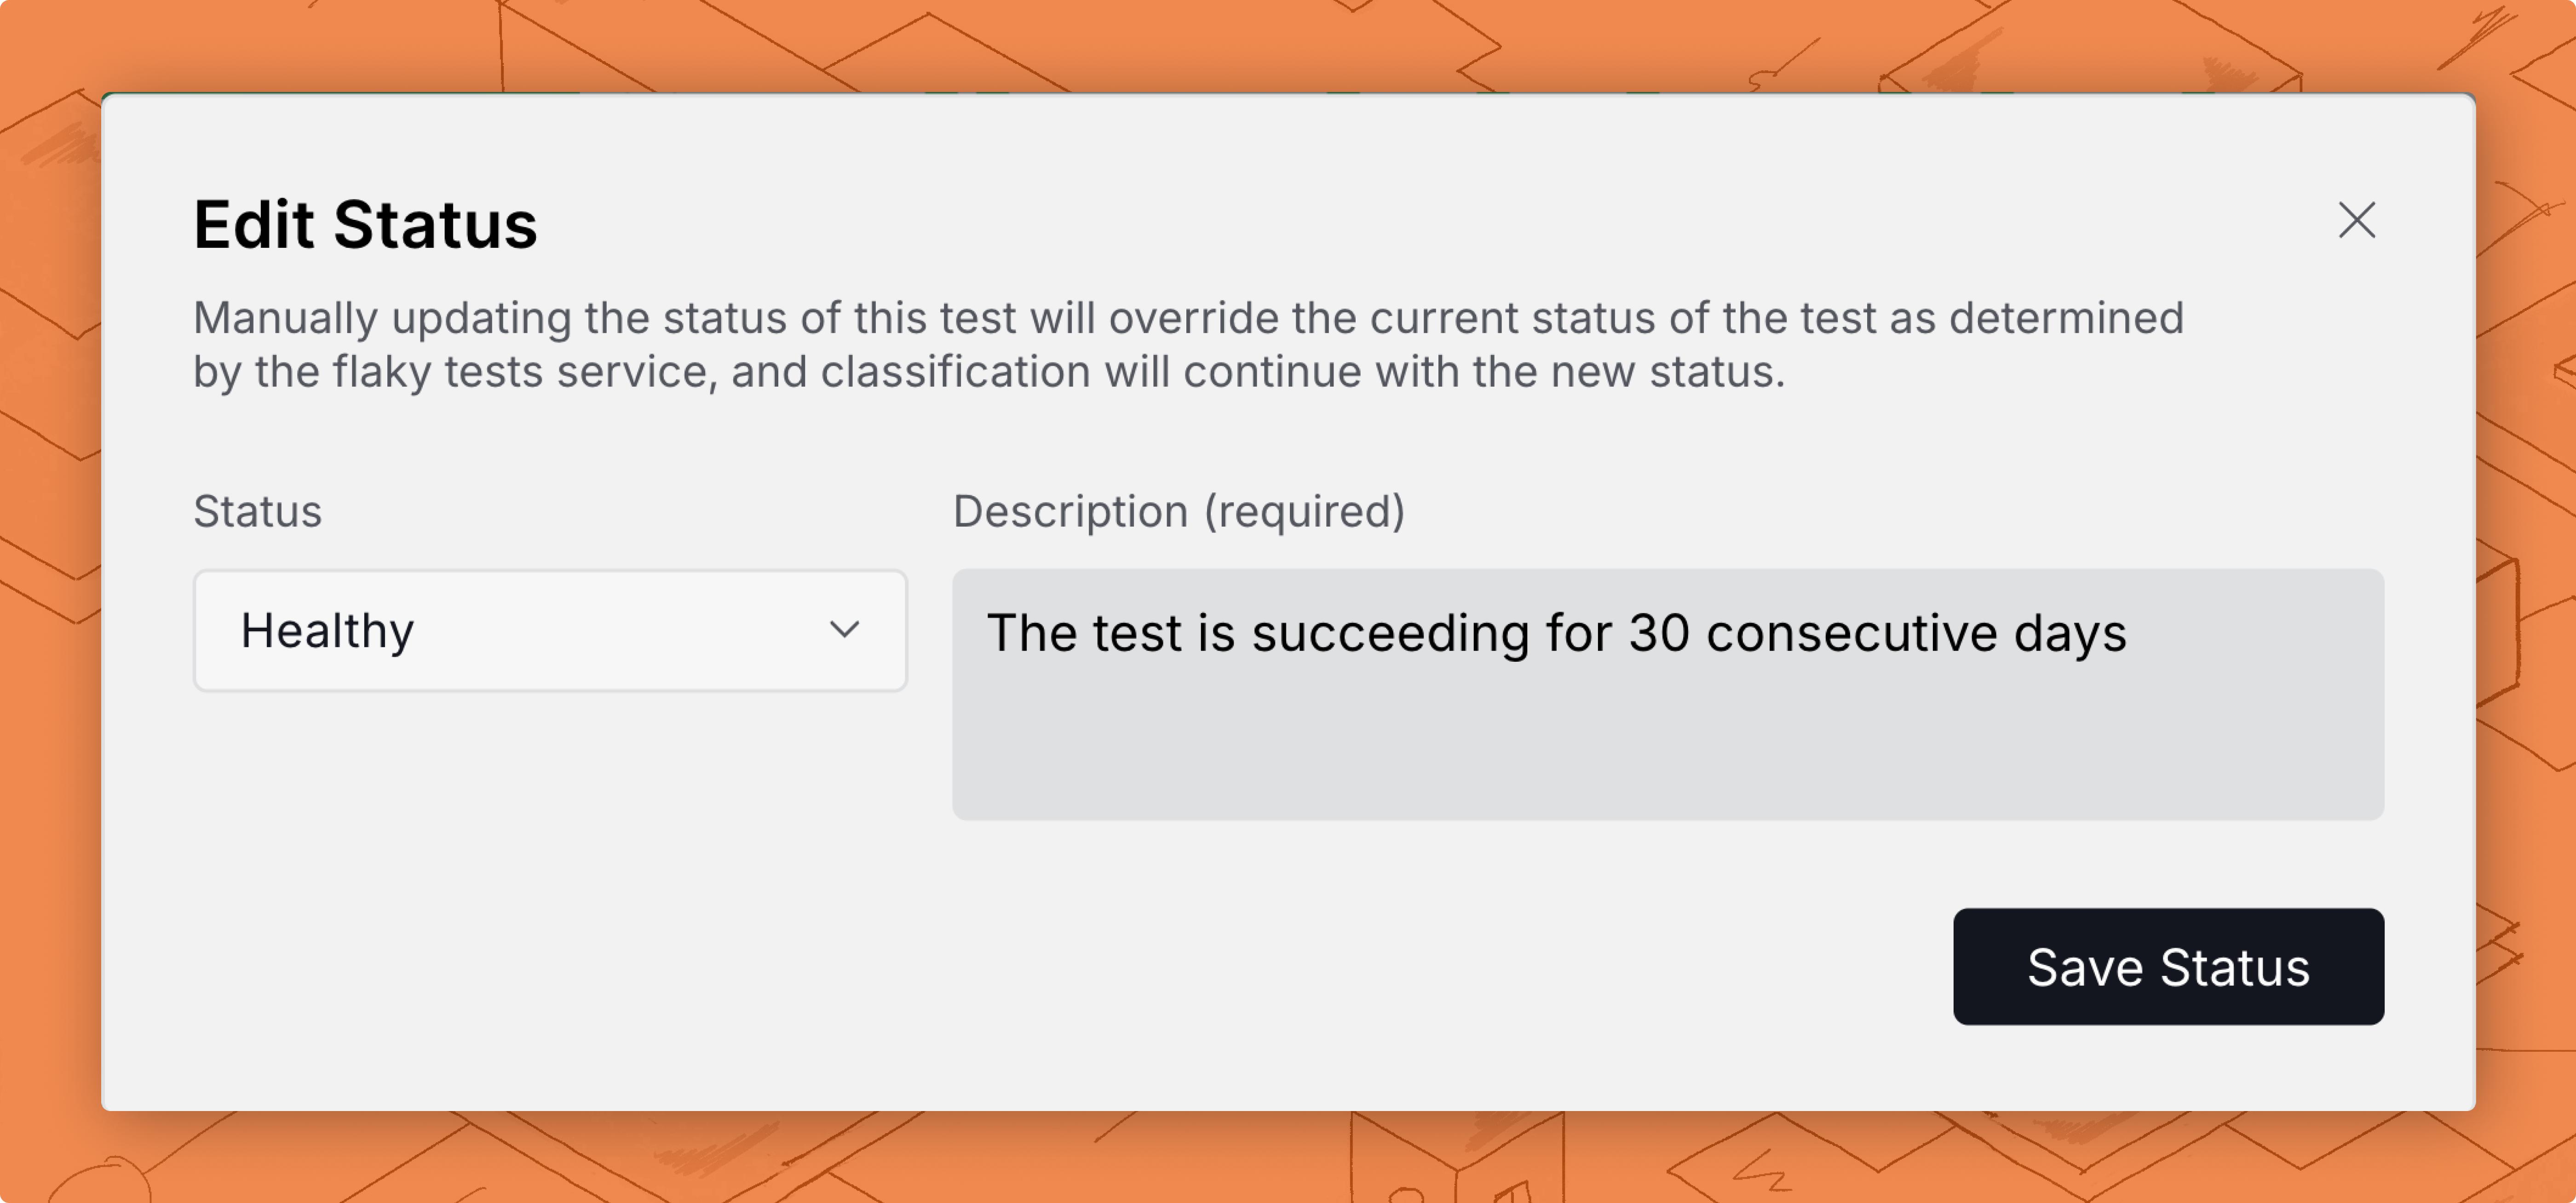Click the blank dialog area below the Status dropdown

pos(550,850)
